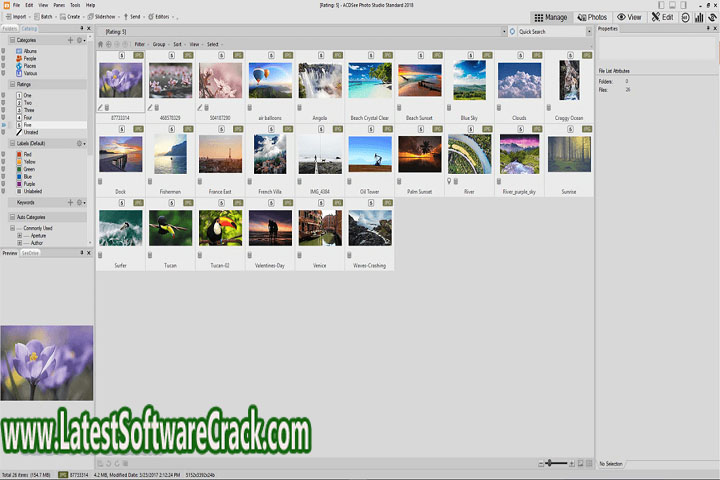This screenshot has width=720, height=480.
Task: Open the Tools menu
Action: point(75,5)
